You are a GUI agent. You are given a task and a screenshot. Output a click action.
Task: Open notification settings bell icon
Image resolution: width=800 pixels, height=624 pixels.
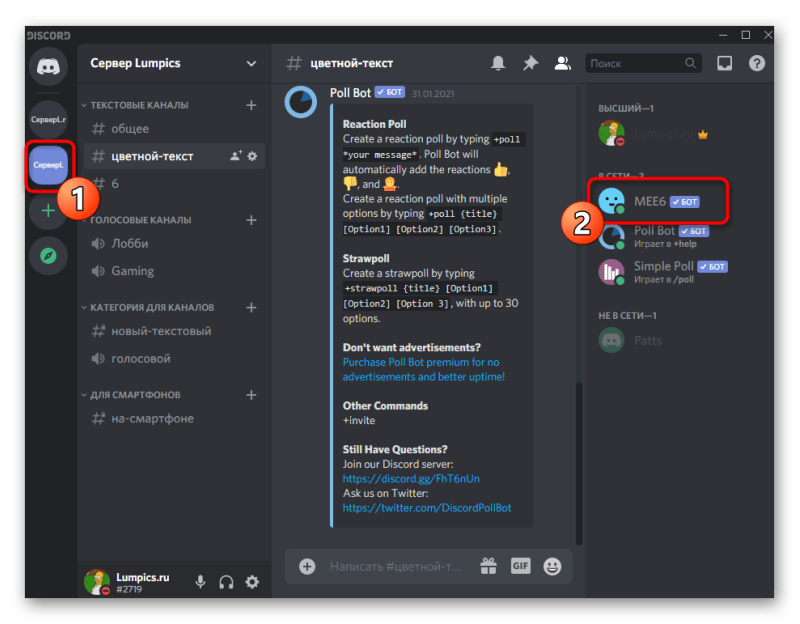pos(498,63)
